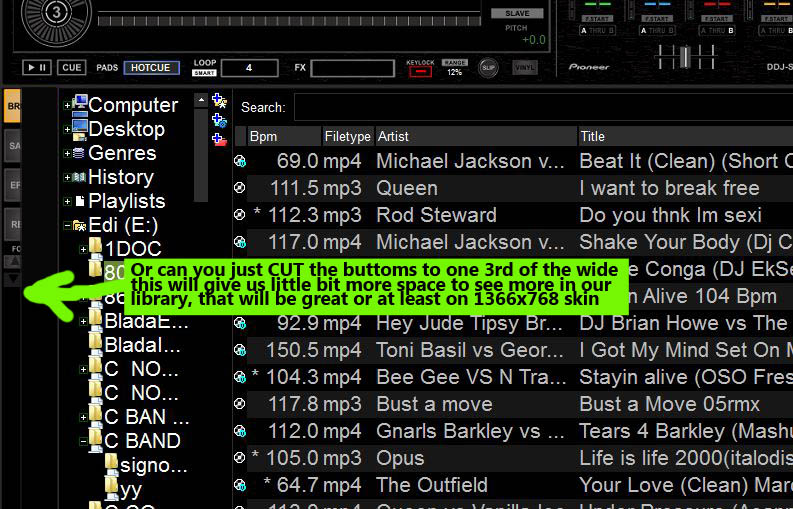The image size is (793, 509).
Task: Click disc icon of Bust a move row
Action: [240, 404]
